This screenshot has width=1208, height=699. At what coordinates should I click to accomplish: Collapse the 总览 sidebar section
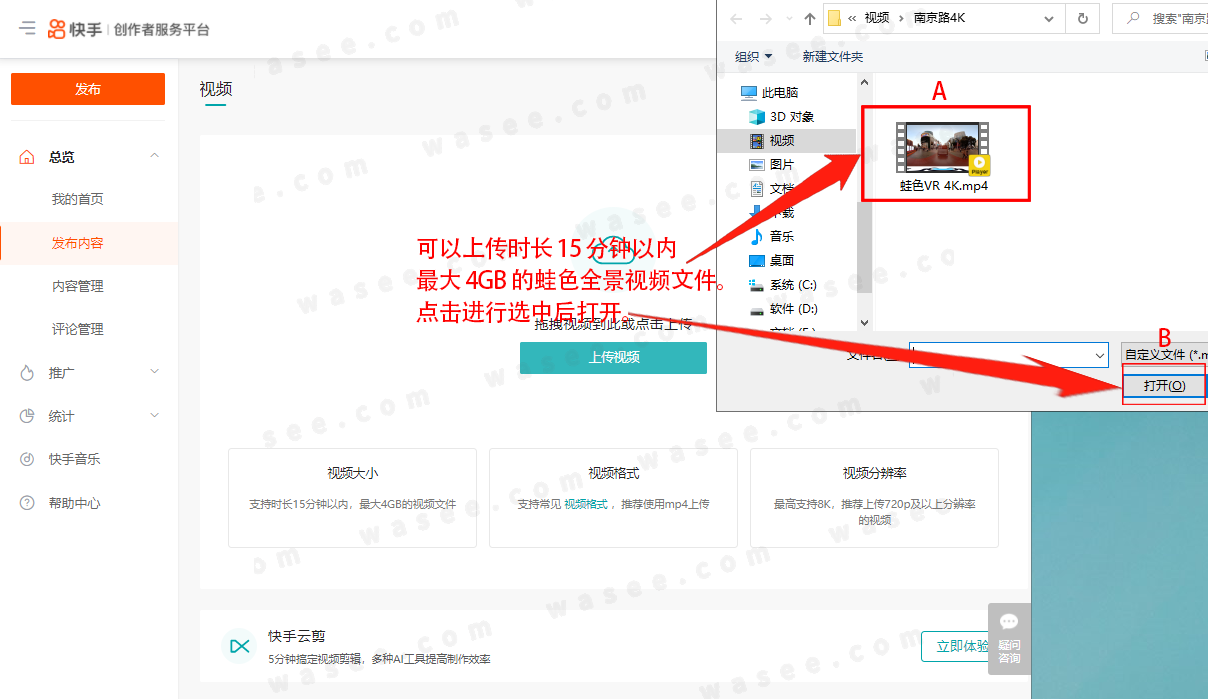154,156
